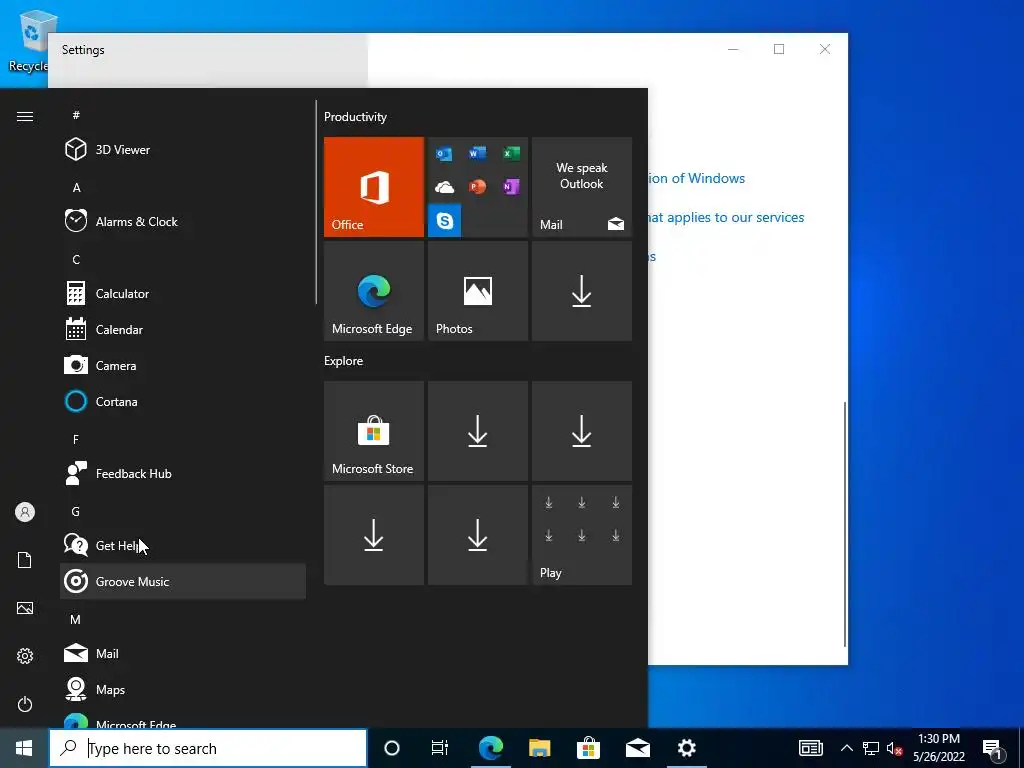1024x768 pixels.
Task: Click the Power button in Start sidebar
Action: tap(25, 704)
